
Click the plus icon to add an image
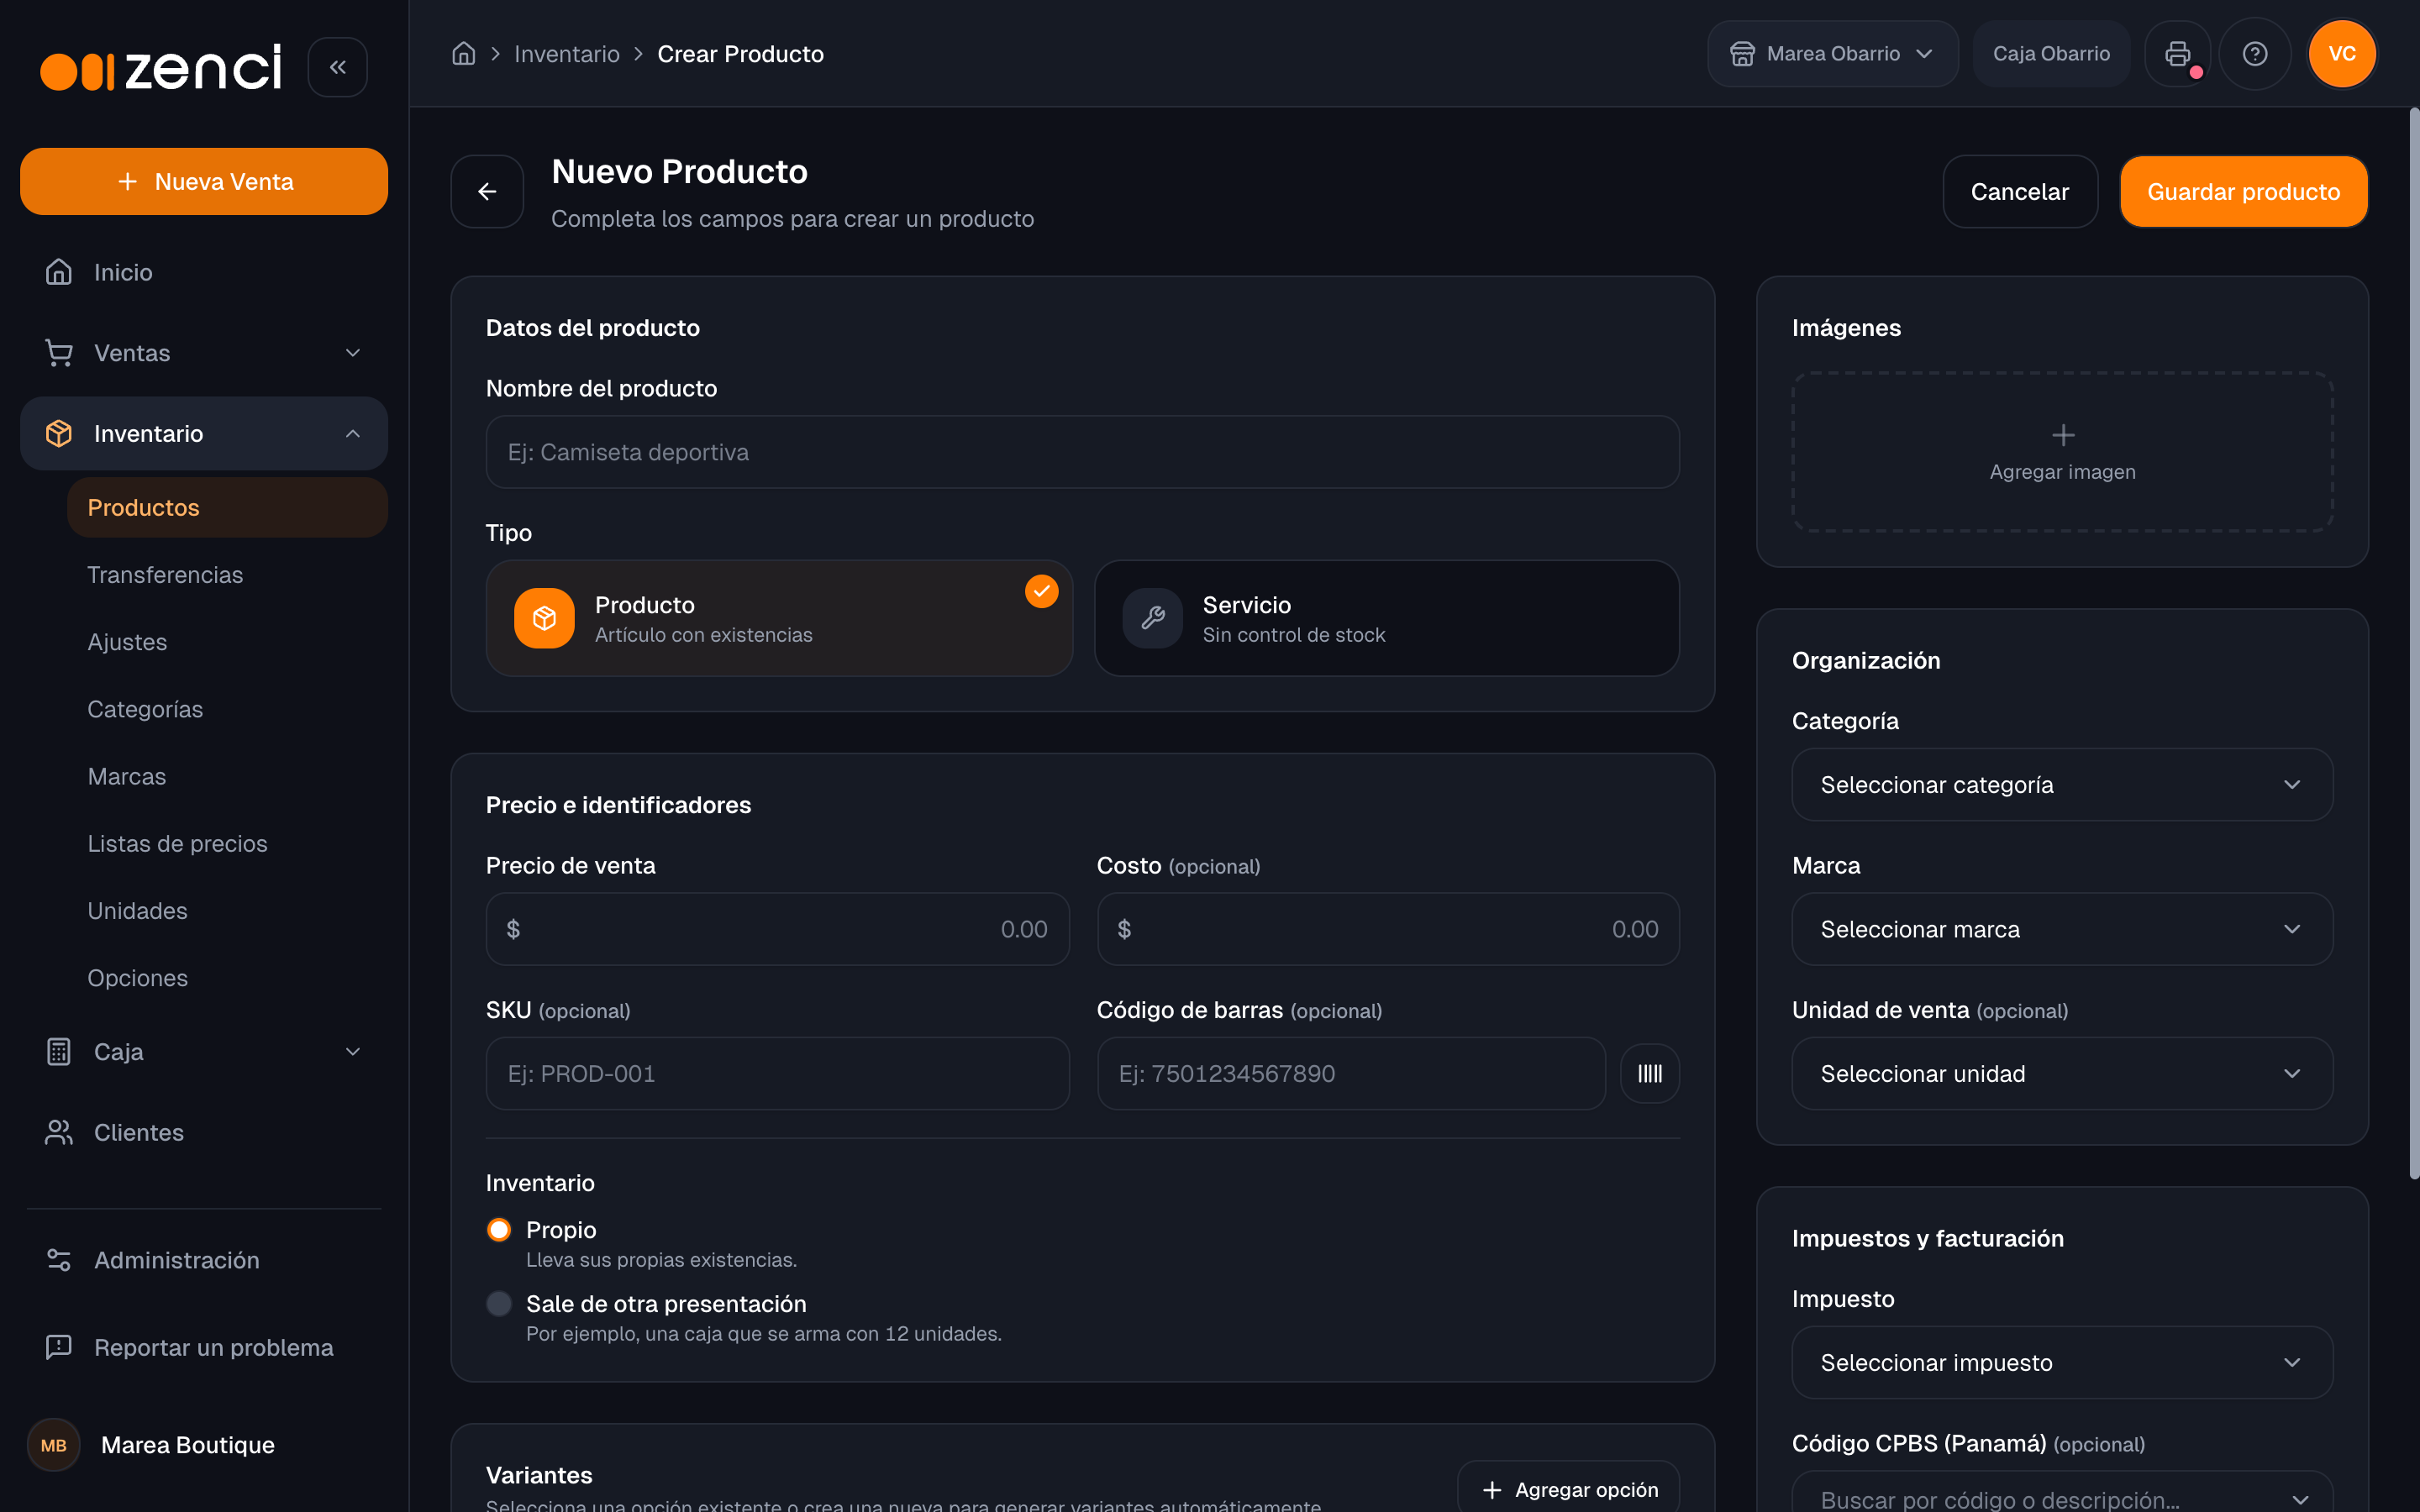point(2062,435)
